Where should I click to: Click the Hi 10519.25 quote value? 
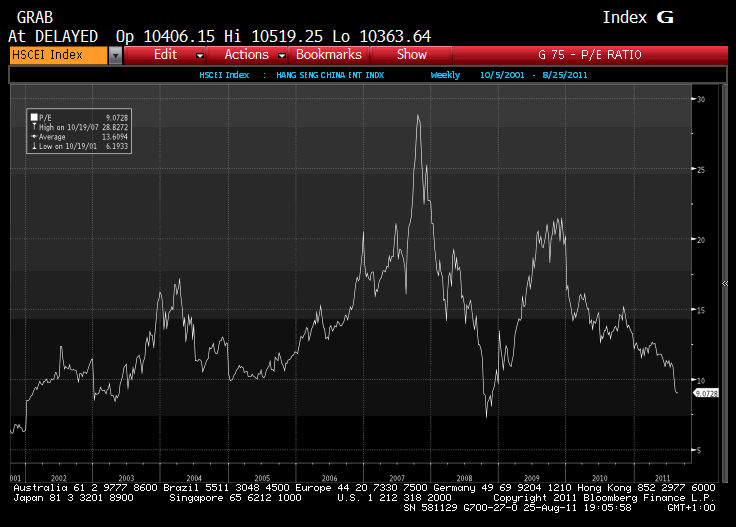click(x=273, y=37)
